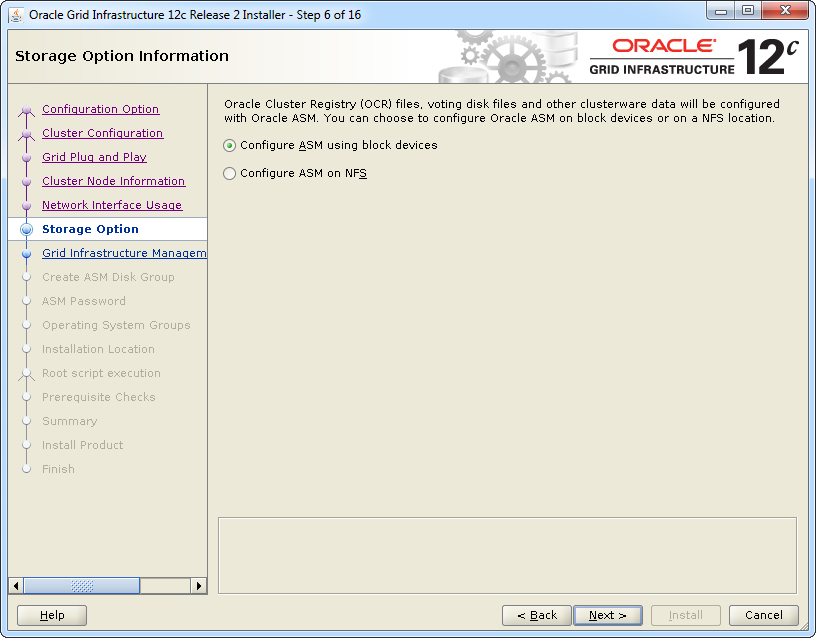The width and height of the screenshot is (816, 638).
Task: Click the empty message pane at the bottom
Action: 507,554
